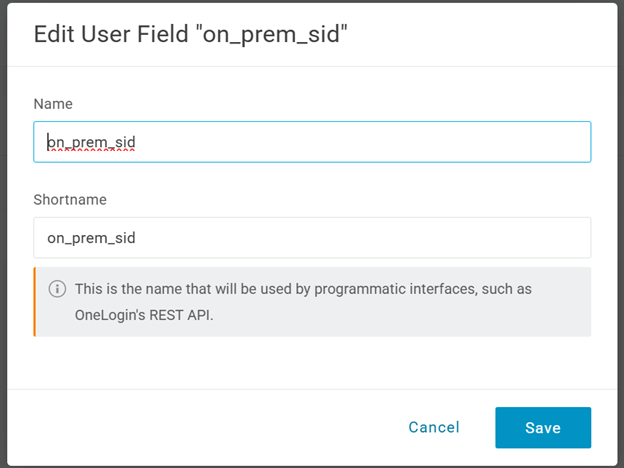Click the dialog footer left of Cancel

click(x=200, y=427)
